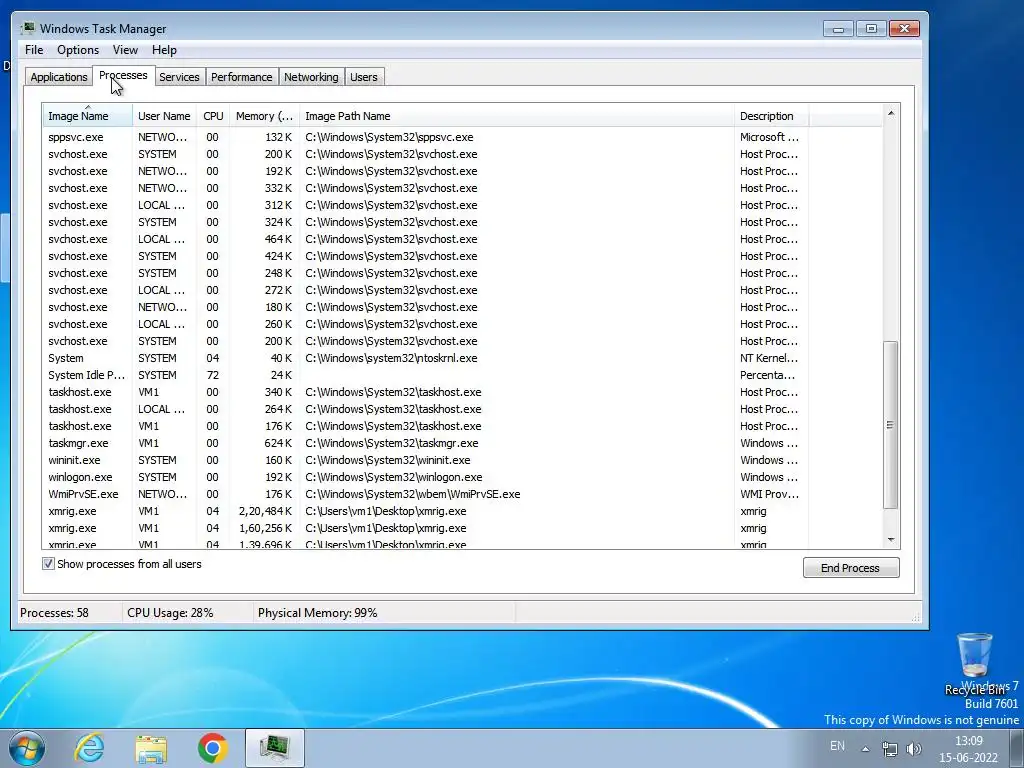Screen dimensions: 1024x768
Task: Sort by Image Name column header
Action: click(88, 116)
